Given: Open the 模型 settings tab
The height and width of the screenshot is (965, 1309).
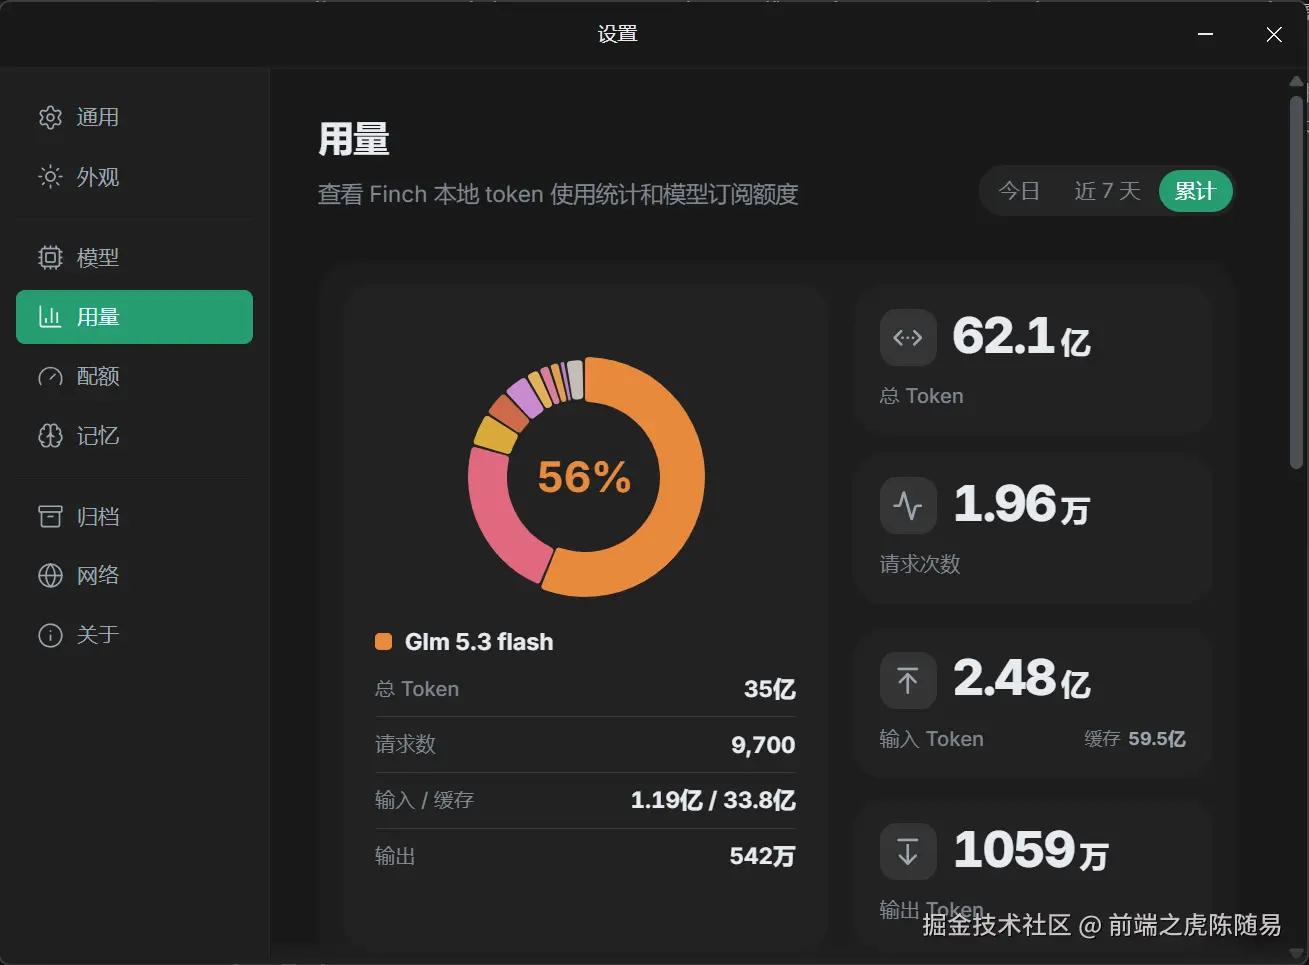Looking at the screenshot, I should tap(134, 257).
